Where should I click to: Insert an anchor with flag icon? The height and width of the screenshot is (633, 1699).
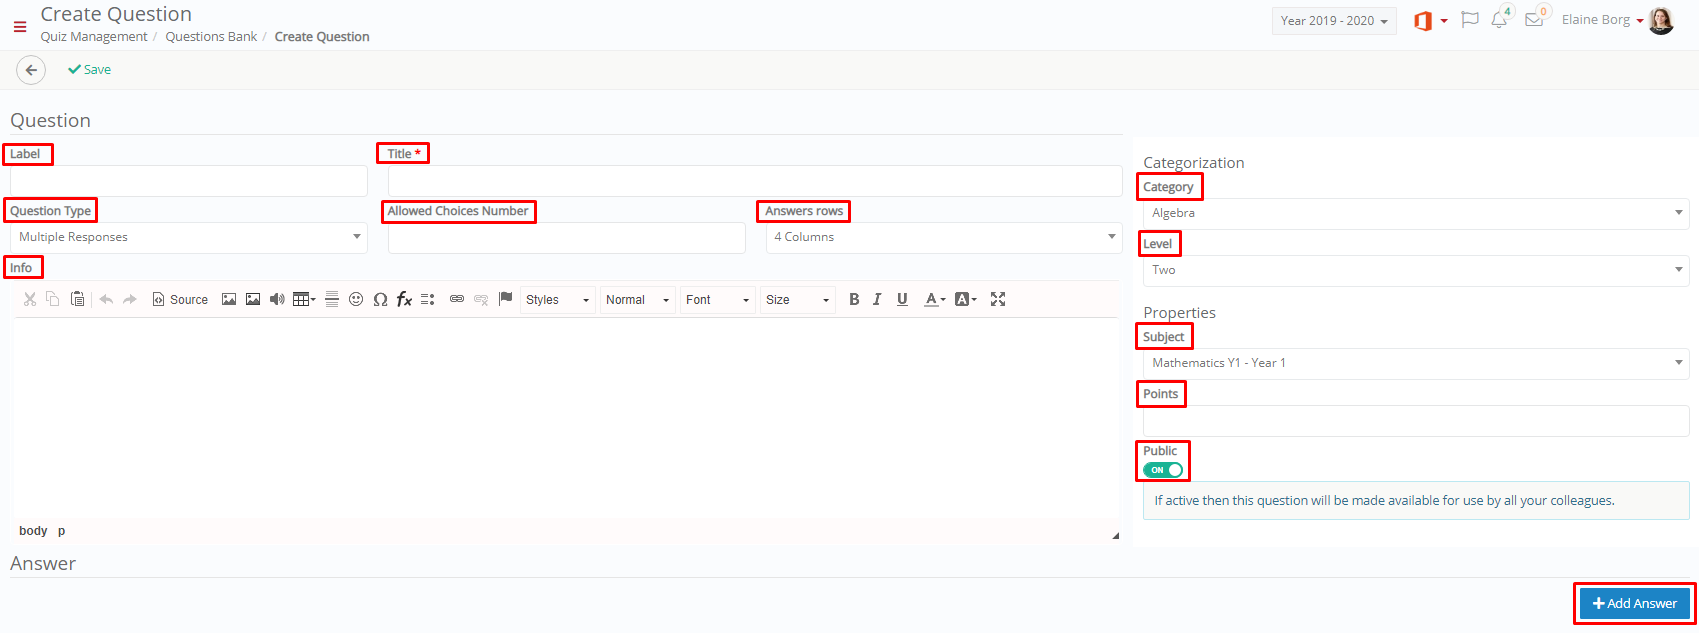(x=505, y=299)
